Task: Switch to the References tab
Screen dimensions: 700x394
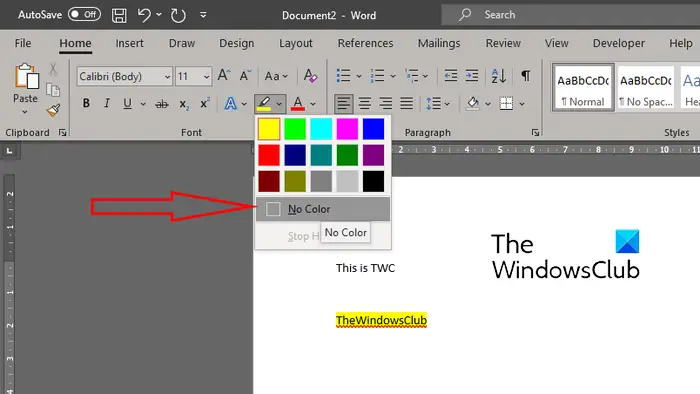Action: (365, 43)
